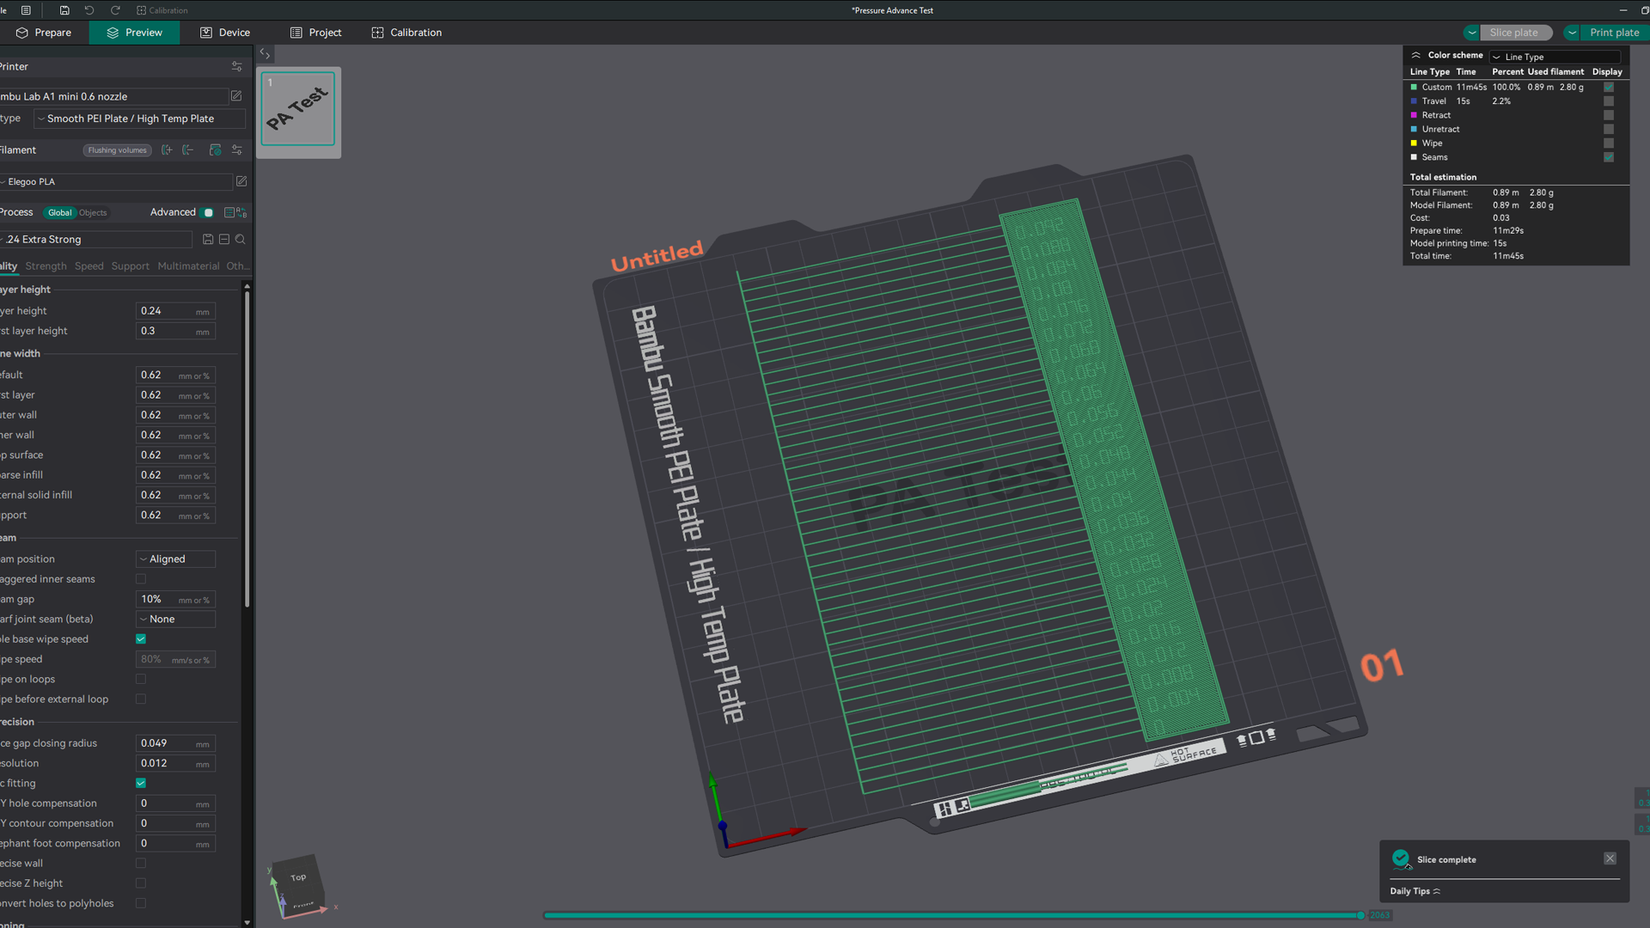1650x928 pixels.
Task: Click the save project icon in title bar
Action: pyautogui.click(x=64, y=10)
